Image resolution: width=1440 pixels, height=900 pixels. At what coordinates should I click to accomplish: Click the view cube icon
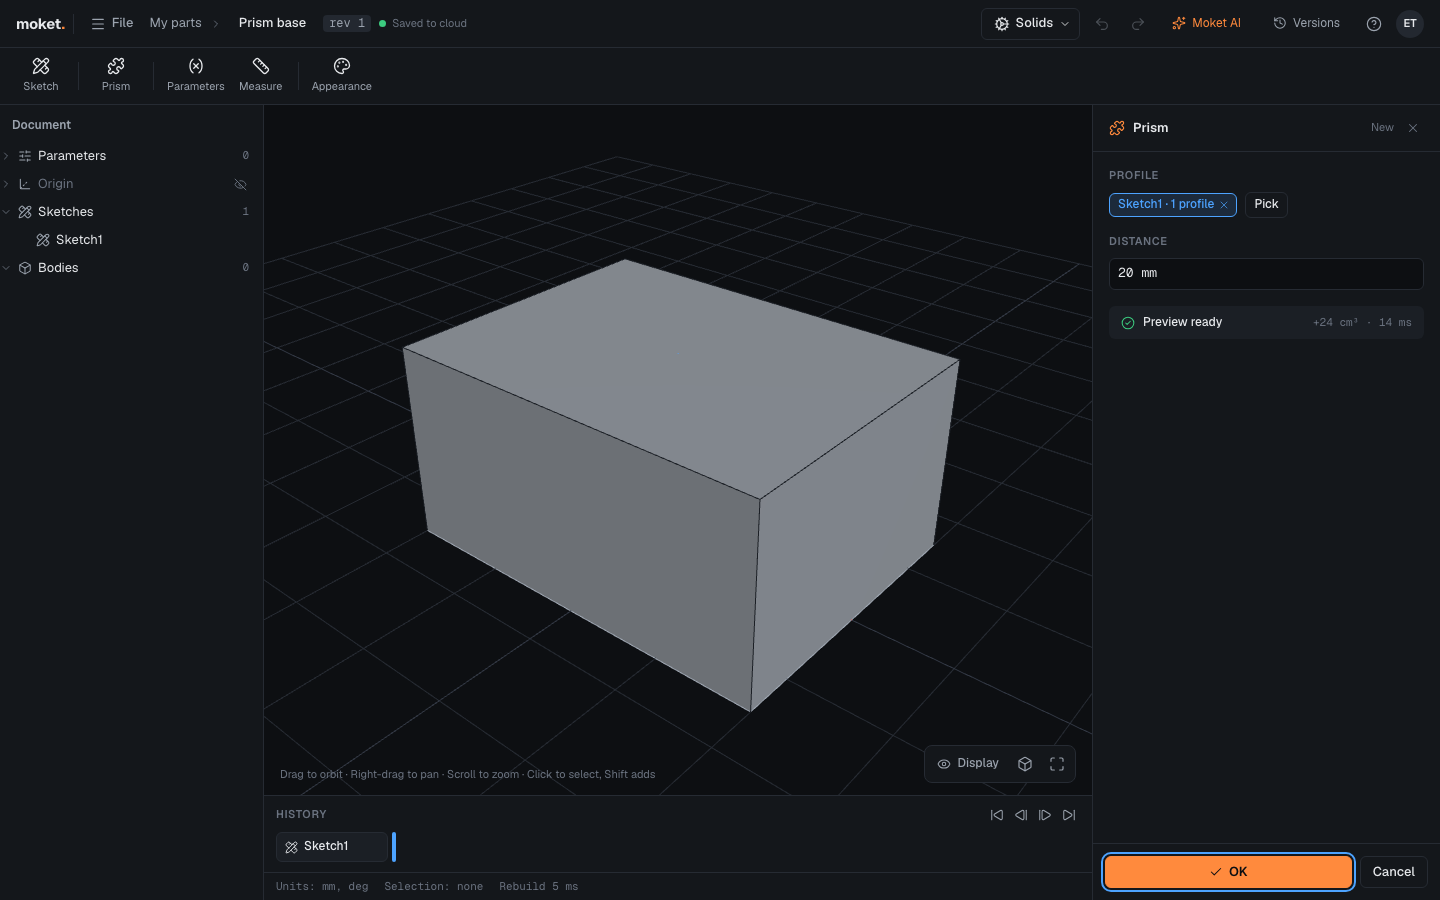[1025, 764]
